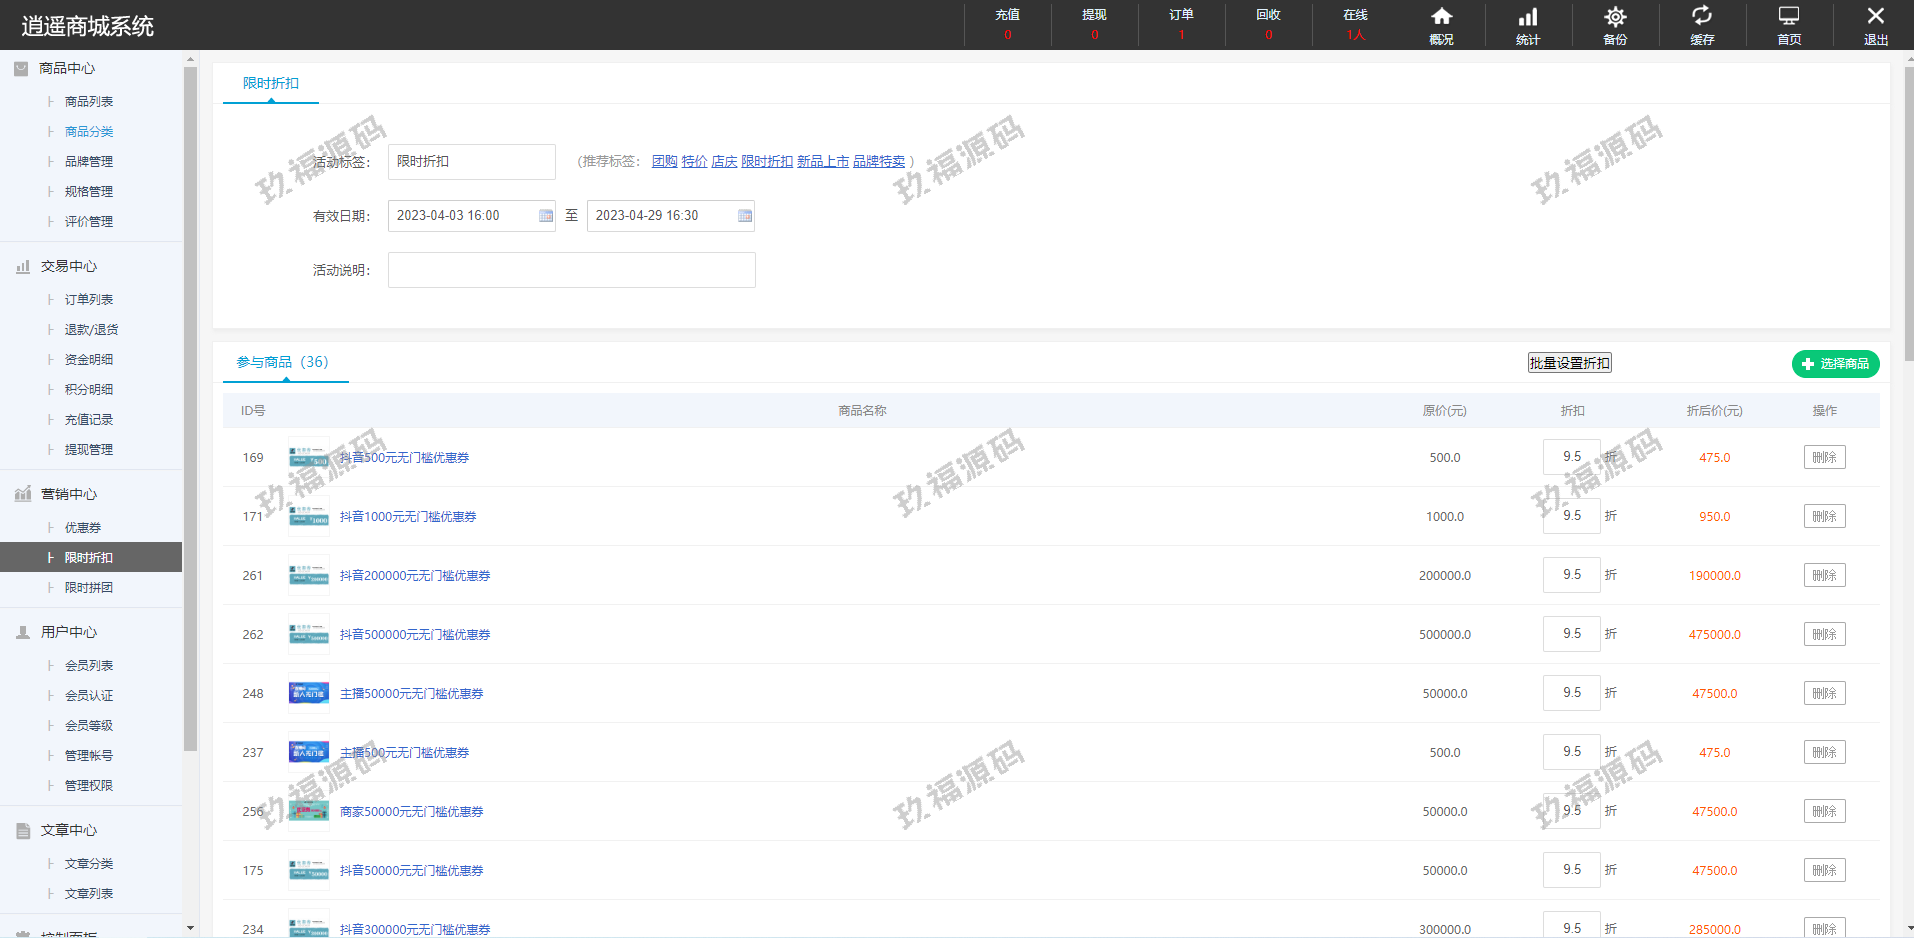Screen dimensions: 1914x938
Task: Collapse the 交易中心 sidebar section
Action: click(x=69, y=266)
